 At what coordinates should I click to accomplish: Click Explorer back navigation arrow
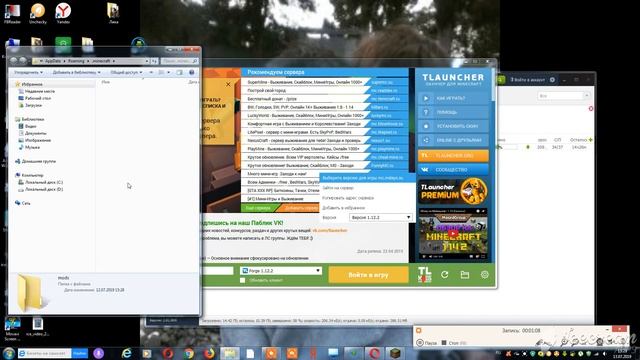(x=14, y=61)
